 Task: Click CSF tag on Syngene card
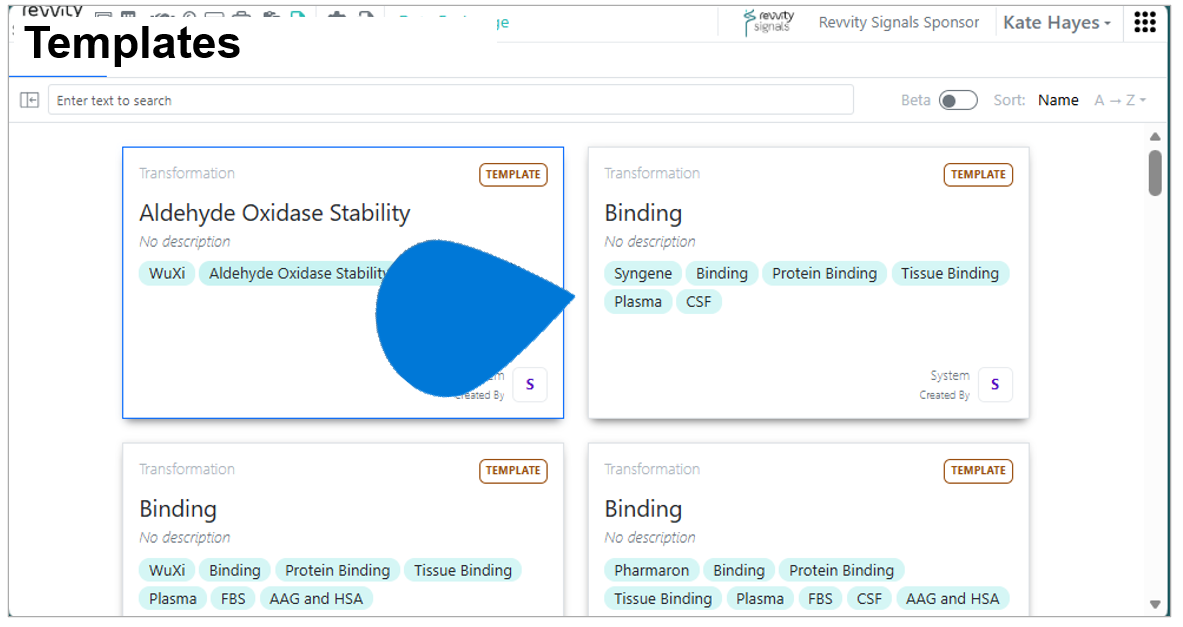point(699,302)
